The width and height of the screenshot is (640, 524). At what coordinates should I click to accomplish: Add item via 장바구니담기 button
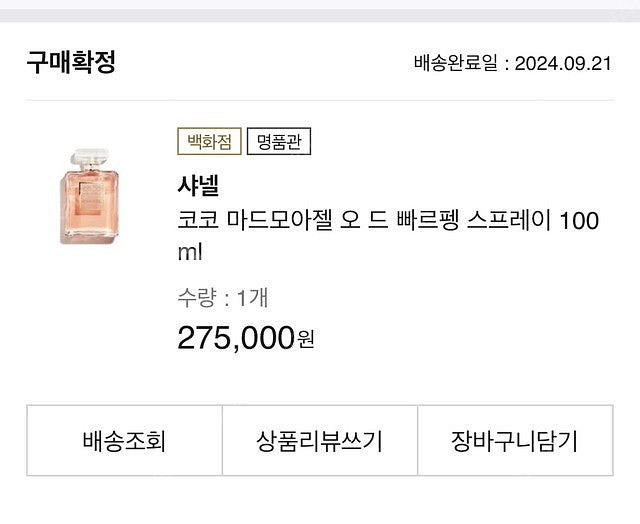[514, 441]
